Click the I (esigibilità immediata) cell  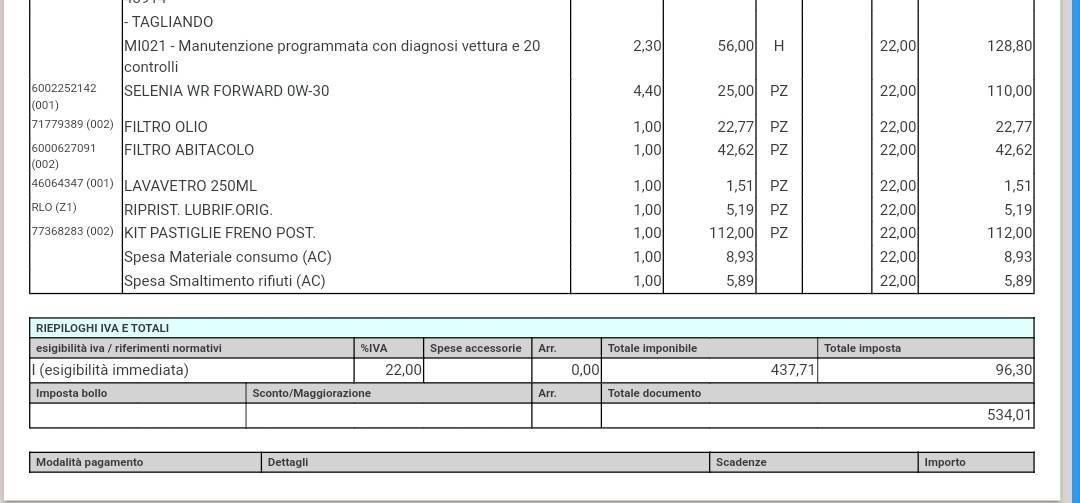(x=110, y=370)
